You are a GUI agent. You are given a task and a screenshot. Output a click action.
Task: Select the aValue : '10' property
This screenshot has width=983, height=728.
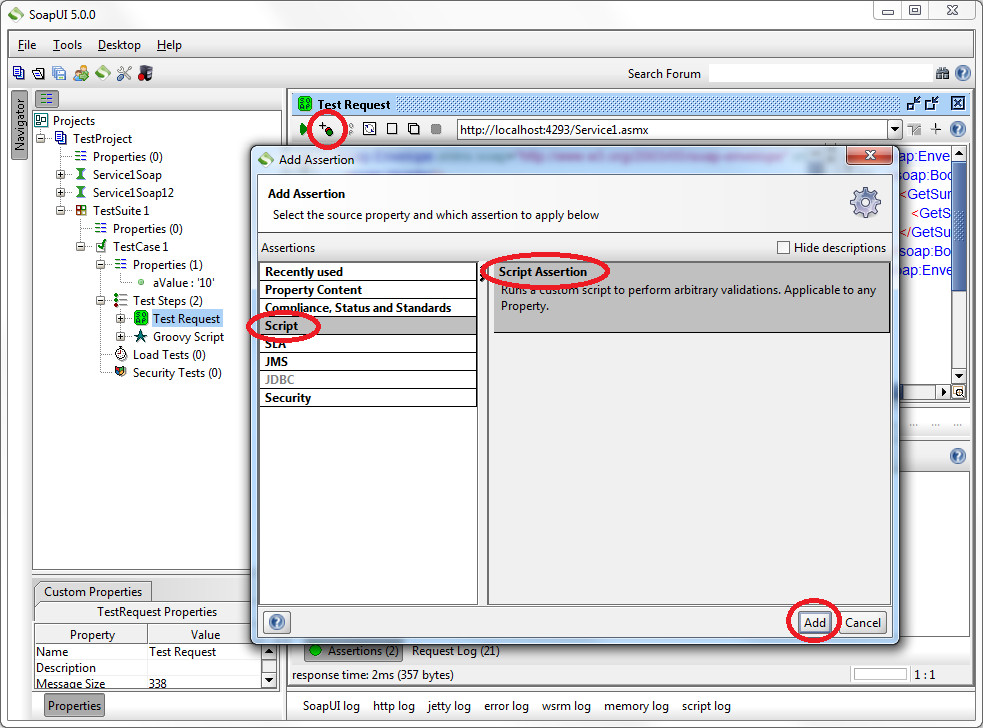(184, 283)
